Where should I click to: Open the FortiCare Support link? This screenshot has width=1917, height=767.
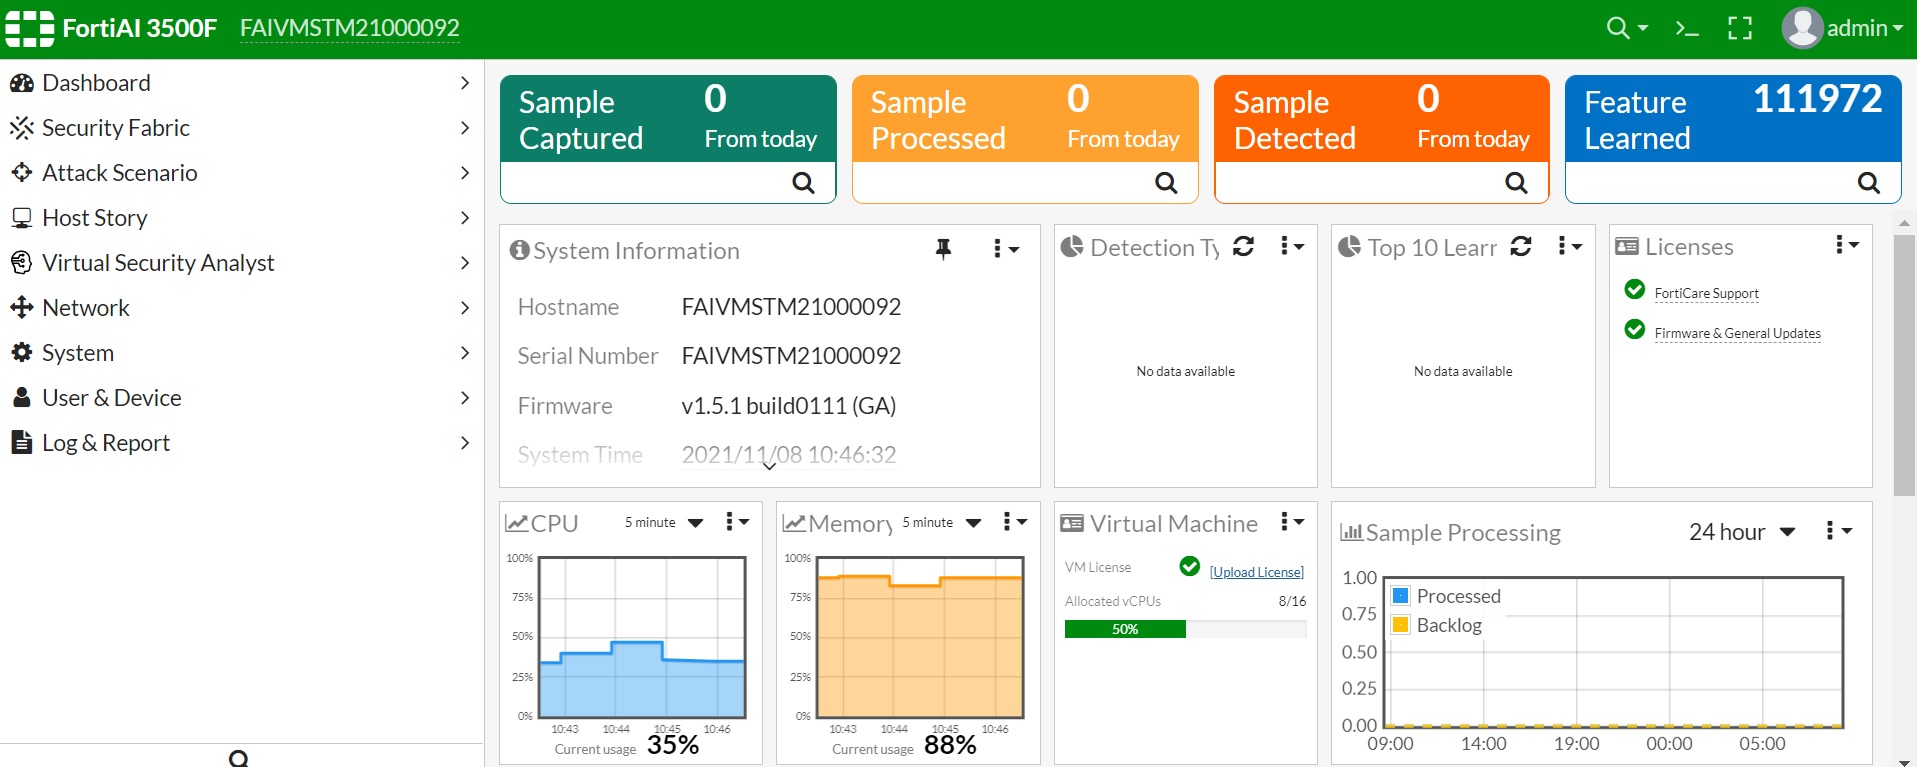click(1706, 293)
